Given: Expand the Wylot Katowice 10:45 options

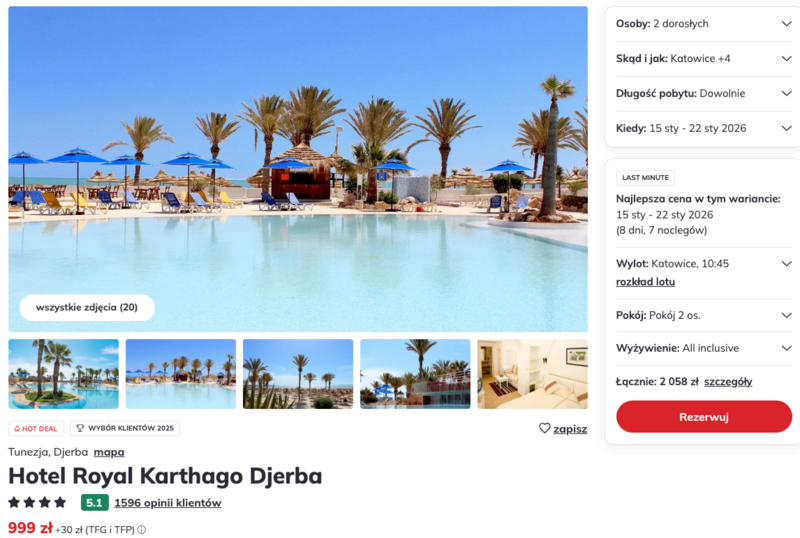Looking at the screenshot, I should click(786, 264).
